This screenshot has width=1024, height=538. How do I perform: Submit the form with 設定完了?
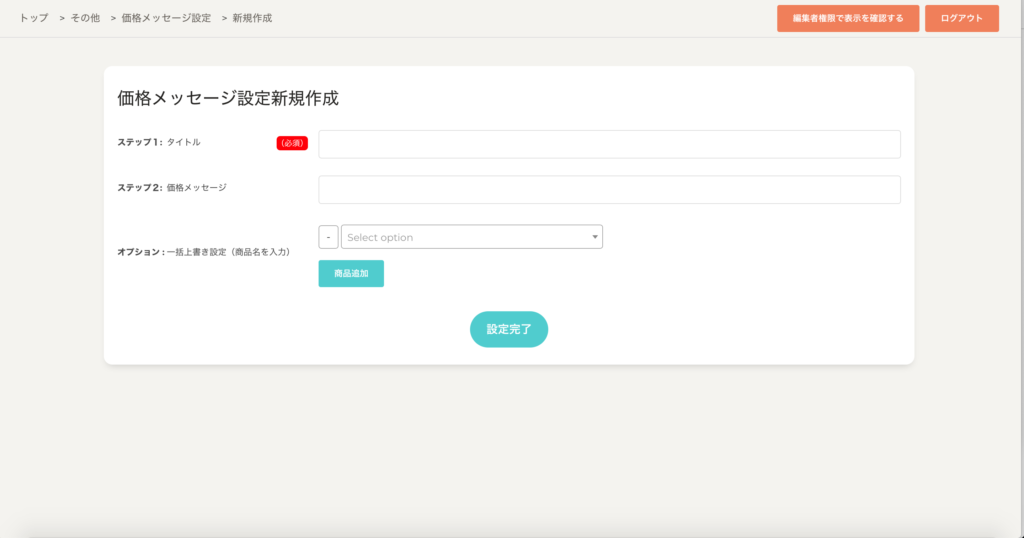pyautogui.click(x=508, y=329)
